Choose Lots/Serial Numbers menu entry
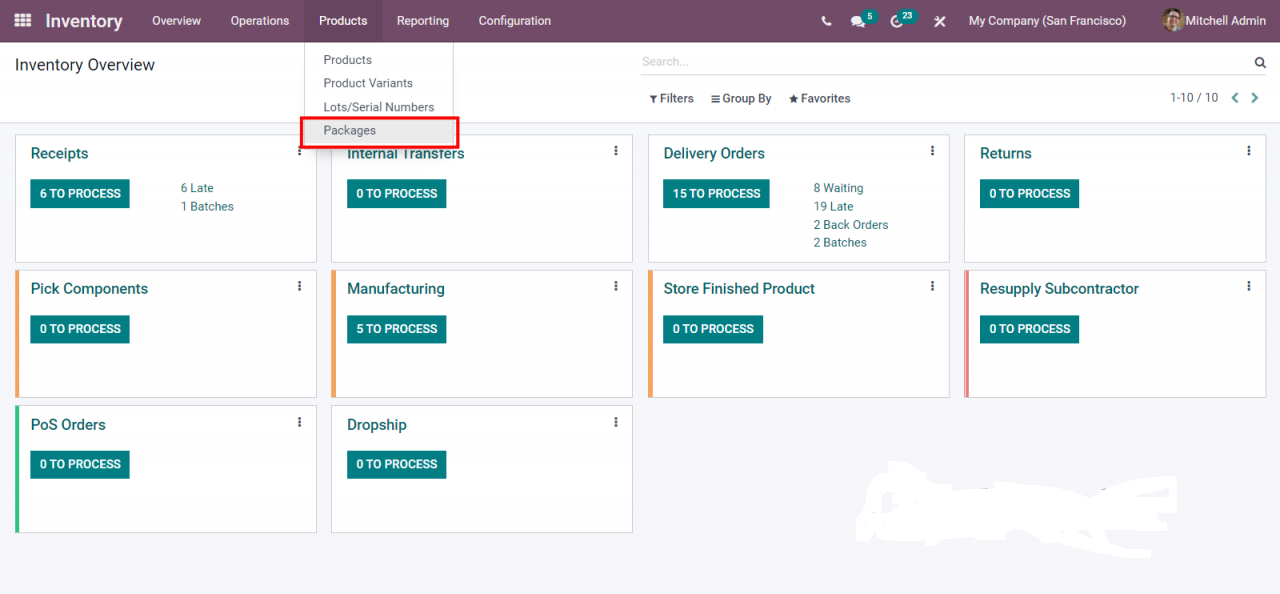Viewport: 1280px width, 594px height. pos(379,107)
